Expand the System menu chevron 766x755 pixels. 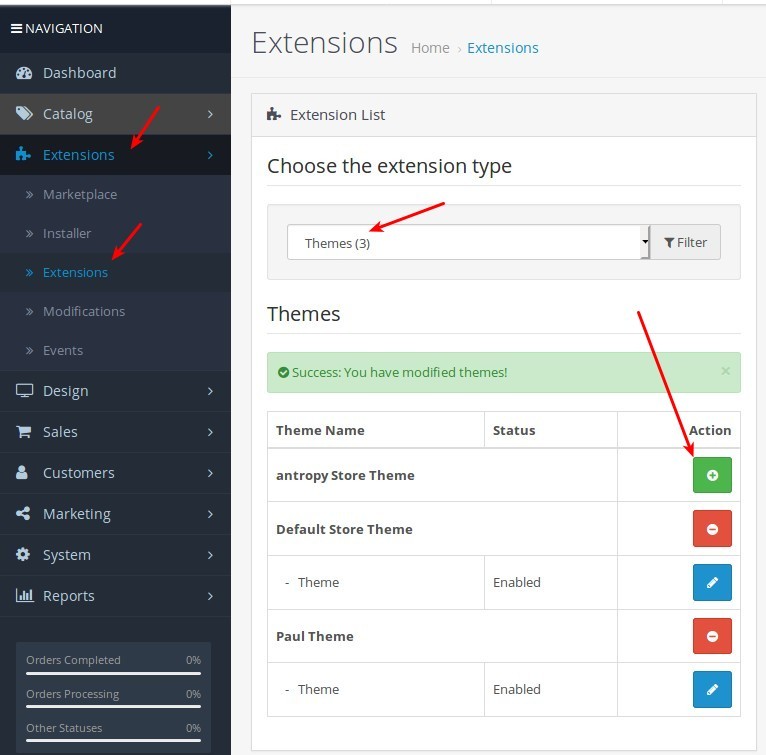[x=210, y=555]
